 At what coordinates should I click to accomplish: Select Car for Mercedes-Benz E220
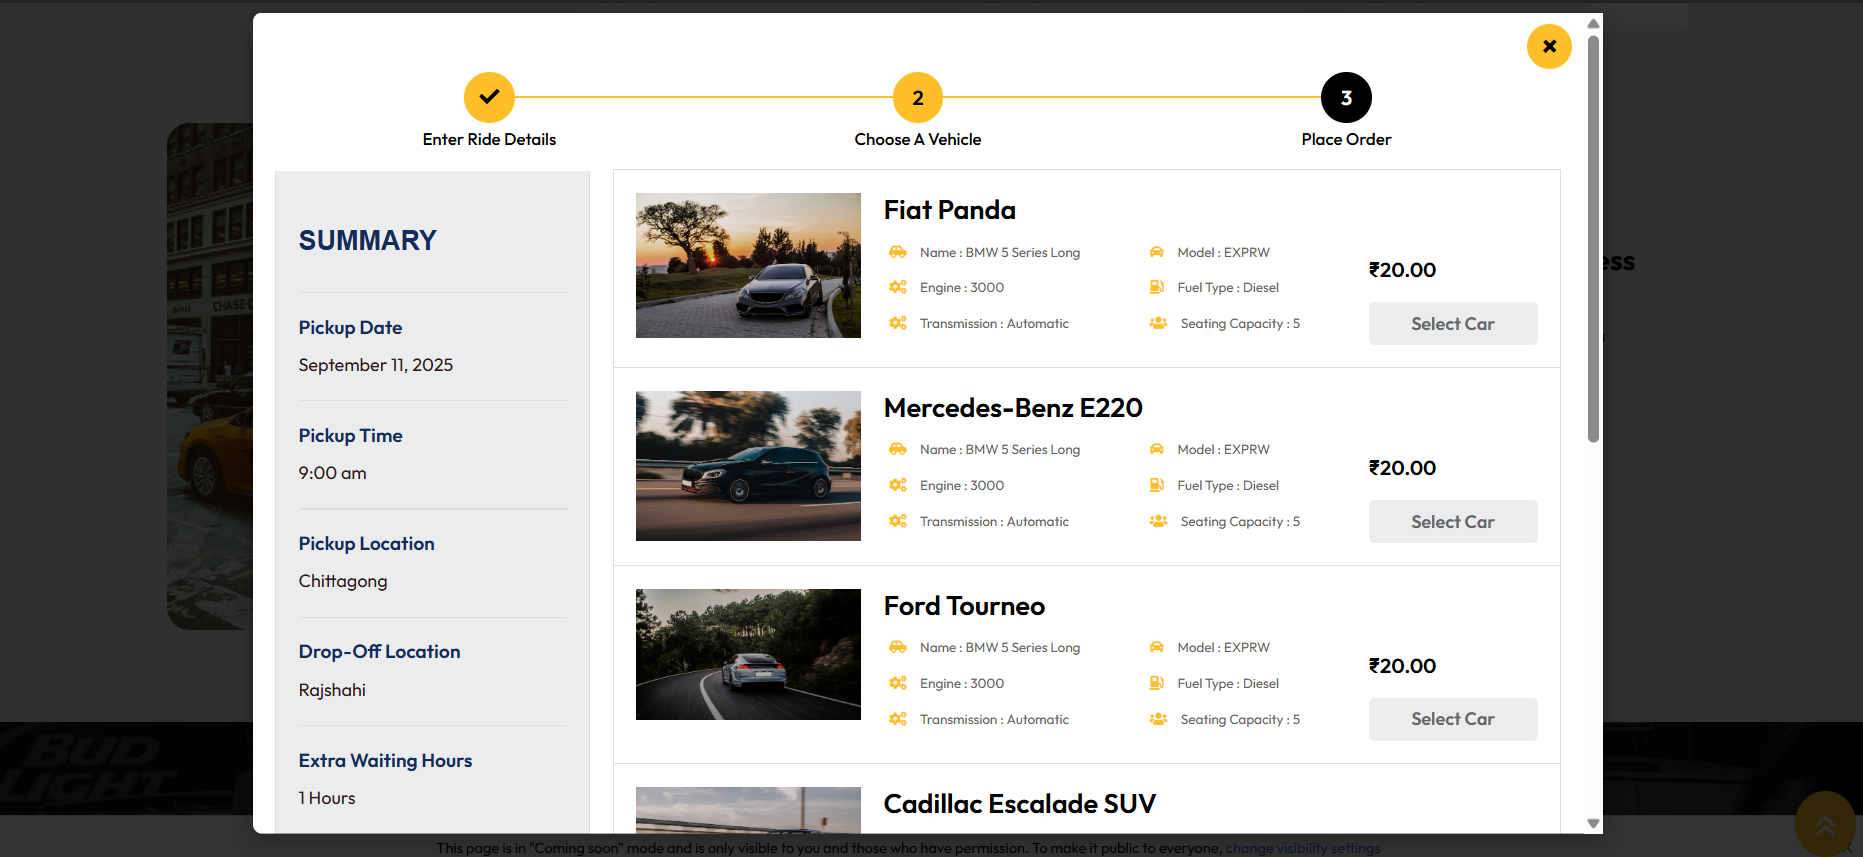(x=1453, y=522)
